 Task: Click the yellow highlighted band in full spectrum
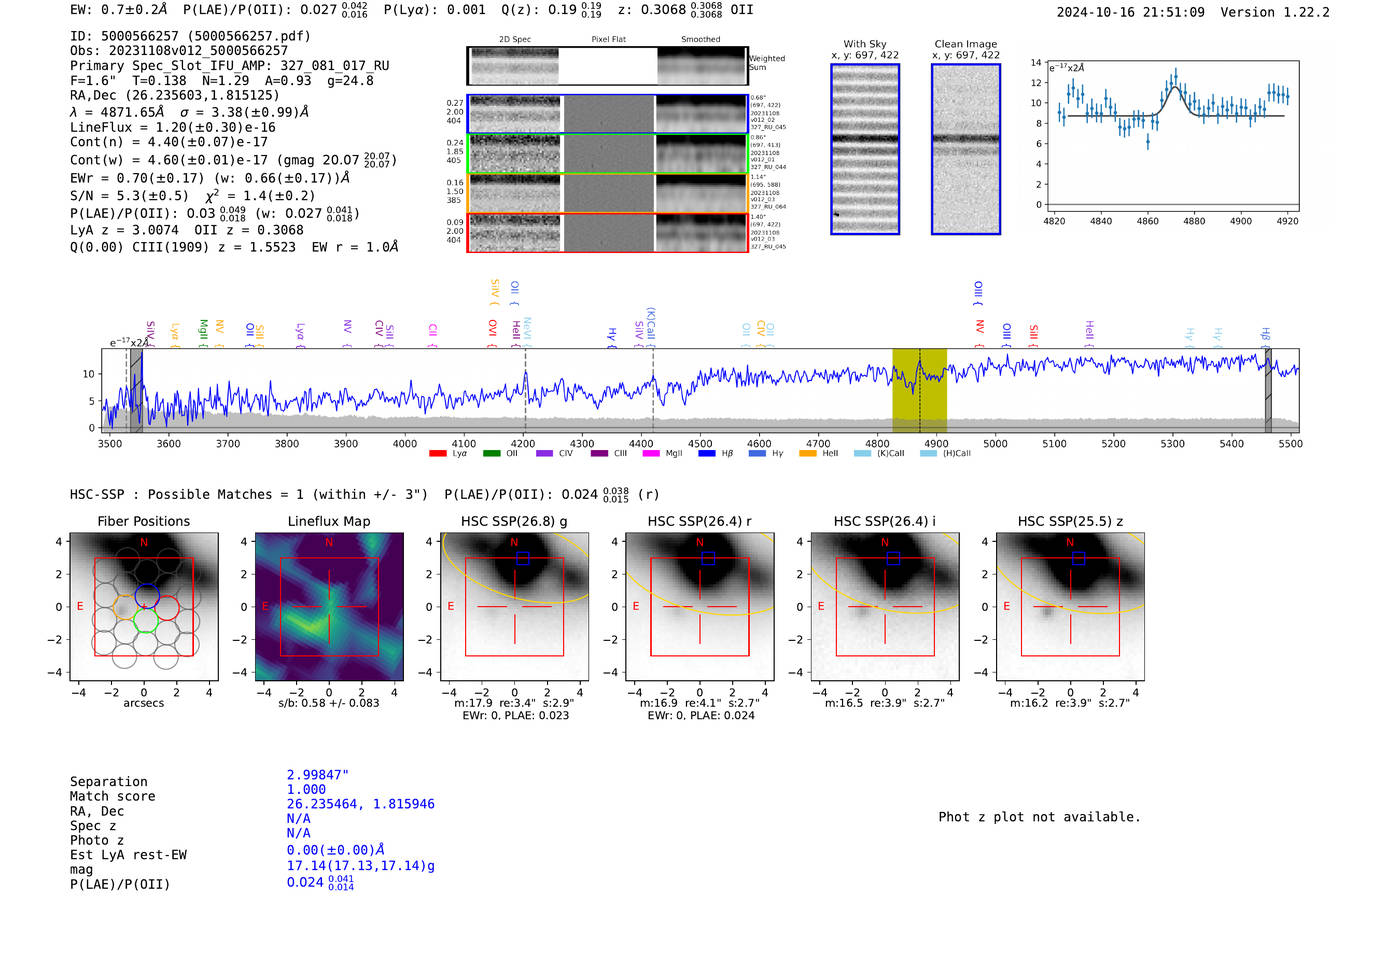click(919, 390)
